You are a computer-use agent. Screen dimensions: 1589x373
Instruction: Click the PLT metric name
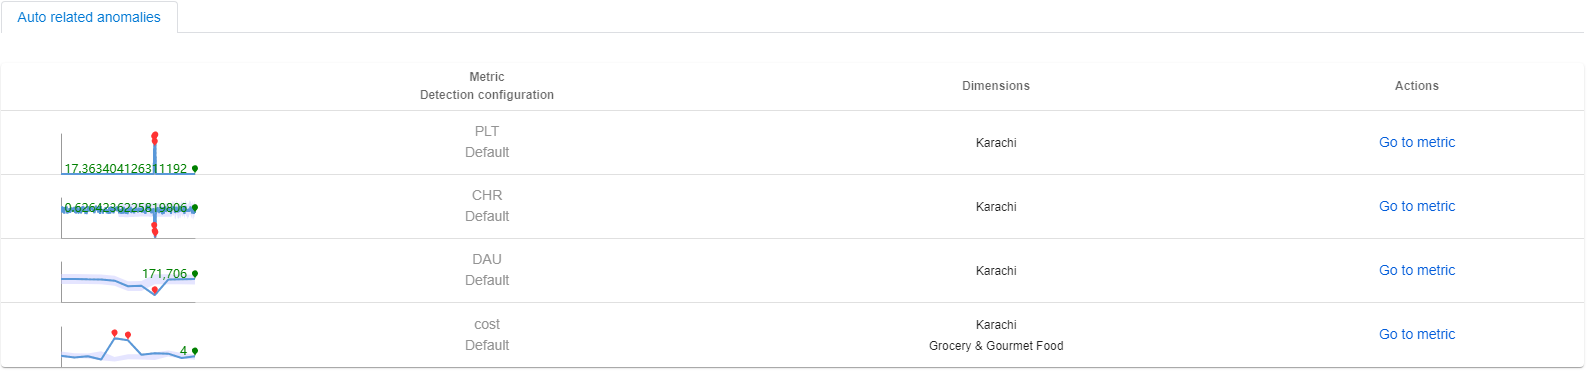tap(487, 131)
